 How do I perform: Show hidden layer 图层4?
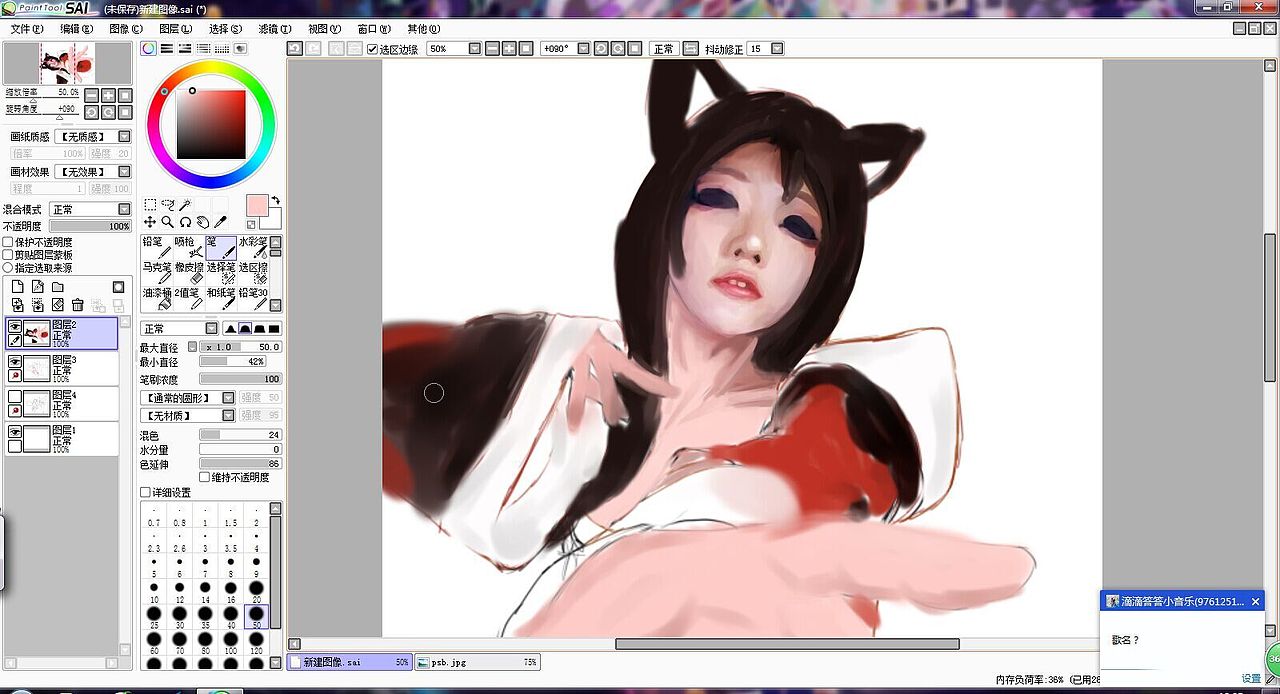15,395
